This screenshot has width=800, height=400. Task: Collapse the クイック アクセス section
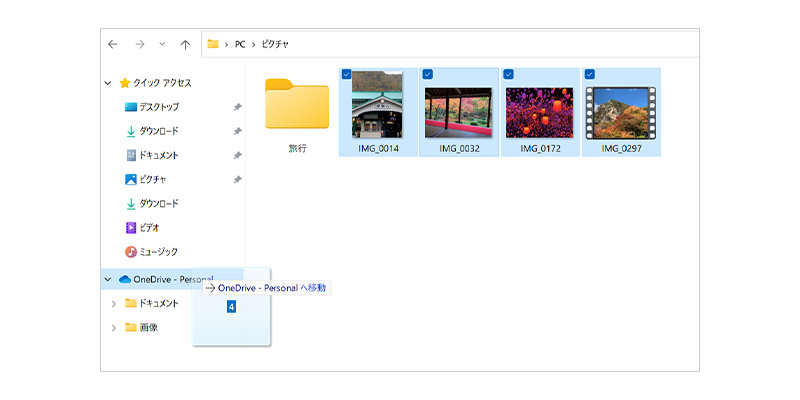coord(108,83)
